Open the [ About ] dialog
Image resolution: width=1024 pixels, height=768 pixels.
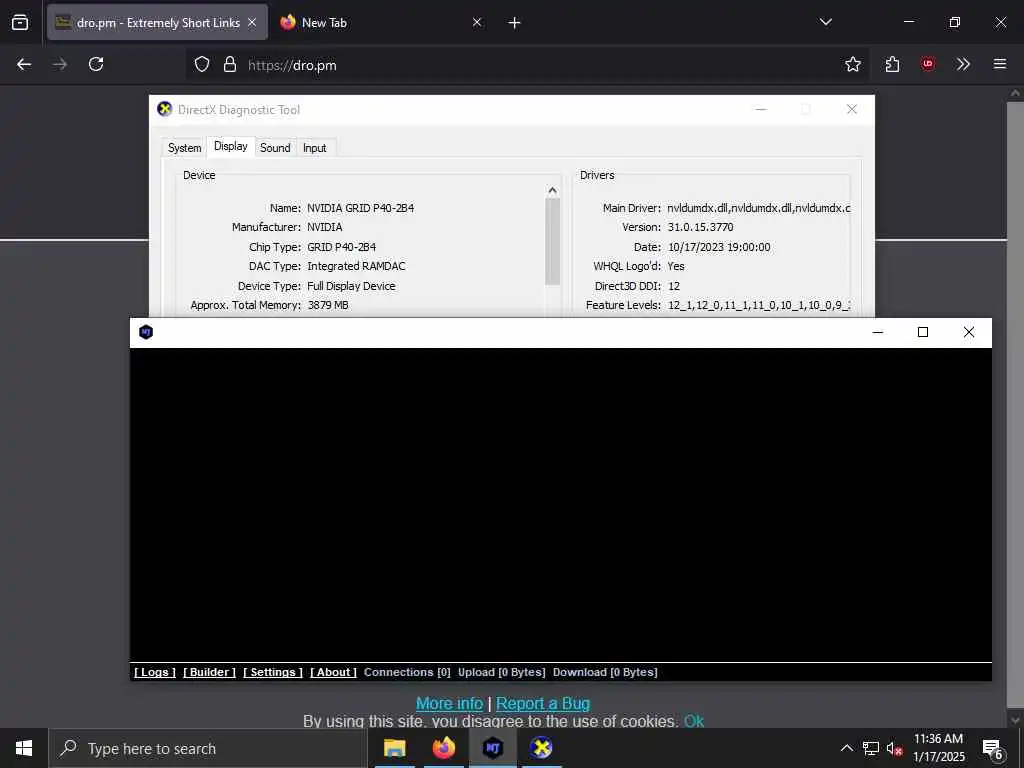tap(333, 672)
